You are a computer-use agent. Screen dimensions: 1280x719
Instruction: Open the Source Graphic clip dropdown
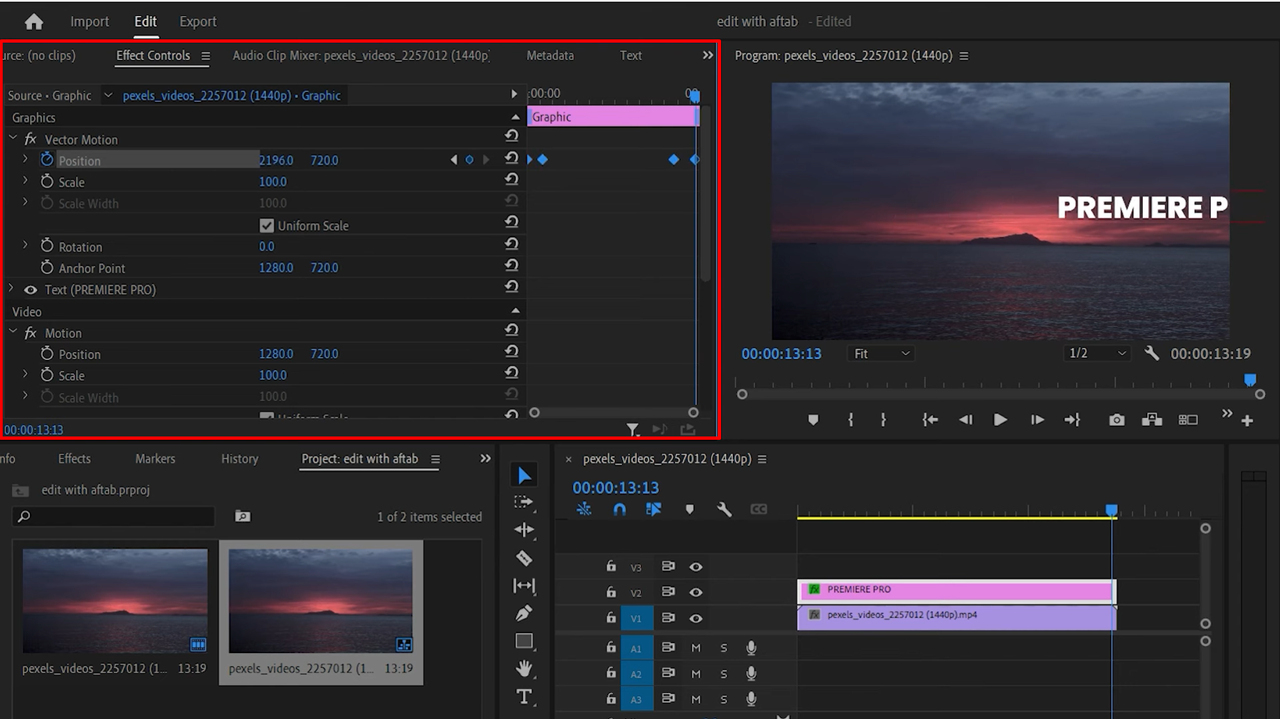[x=108, y=96]
